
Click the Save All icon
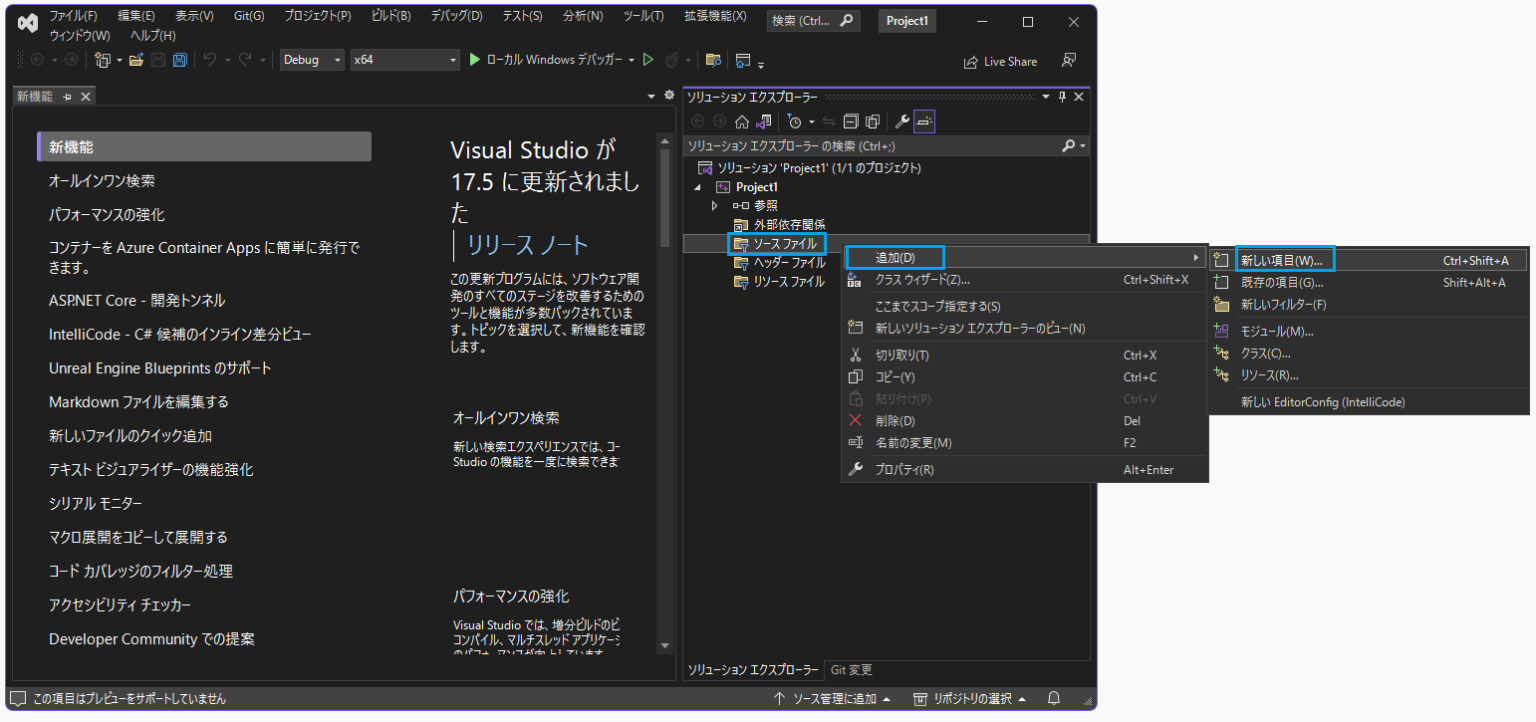tap(180, 61)
